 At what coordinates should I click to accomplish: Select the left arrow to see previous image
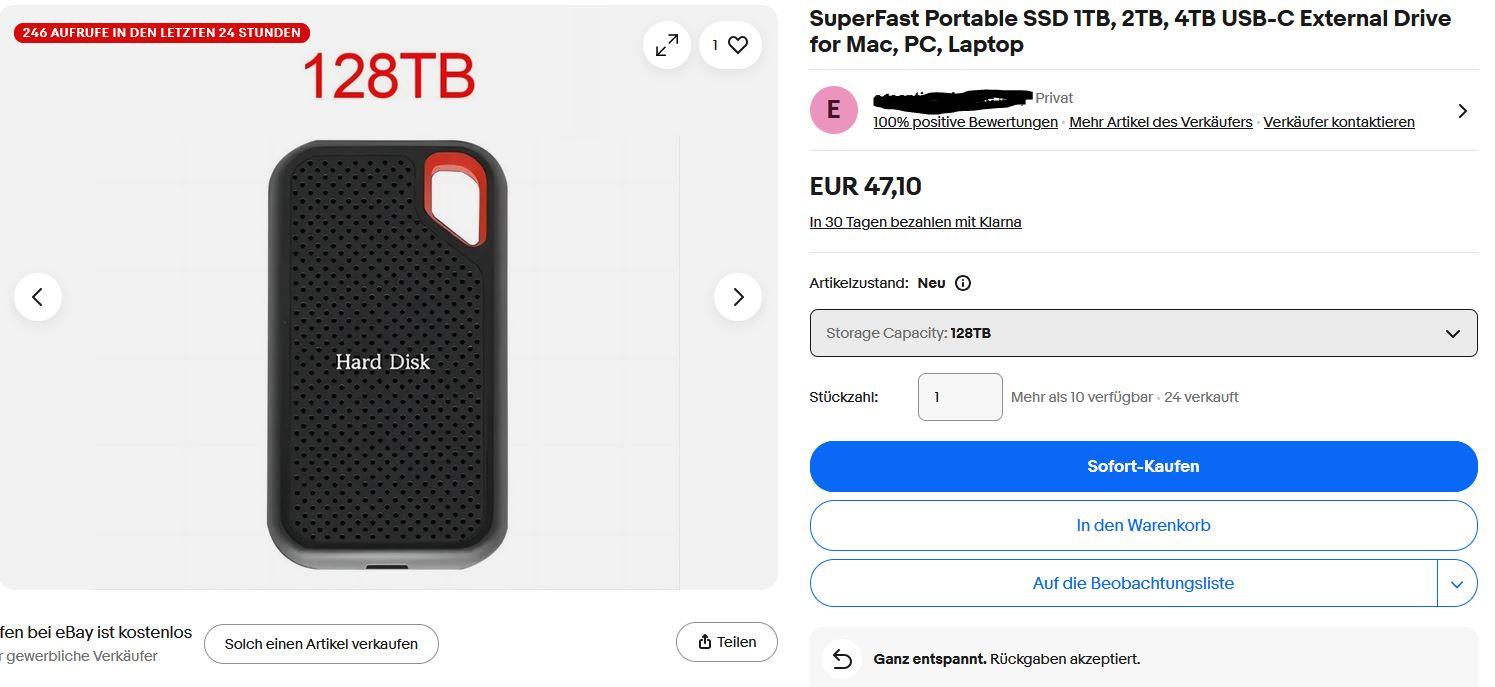tap(38, 297)
